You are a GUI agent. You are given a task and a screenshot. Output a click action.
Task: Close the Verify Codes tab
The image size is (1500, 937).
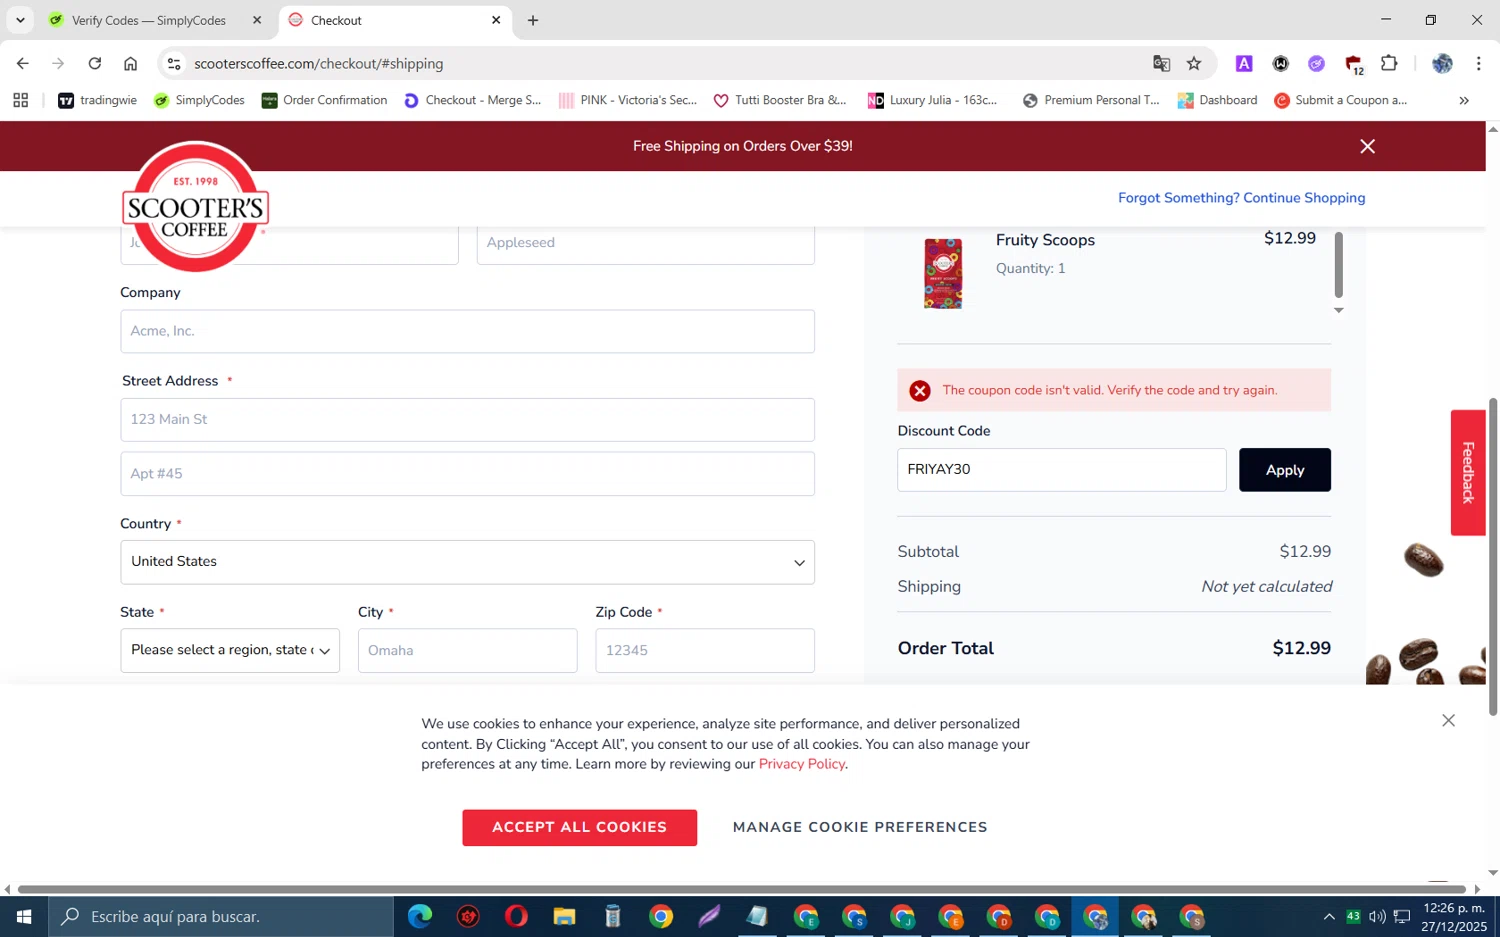257,20
